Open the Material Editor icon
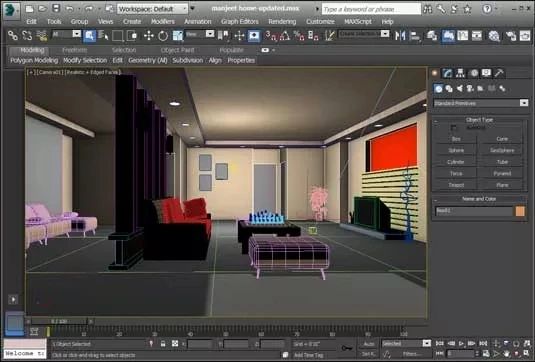 [494, 35]
